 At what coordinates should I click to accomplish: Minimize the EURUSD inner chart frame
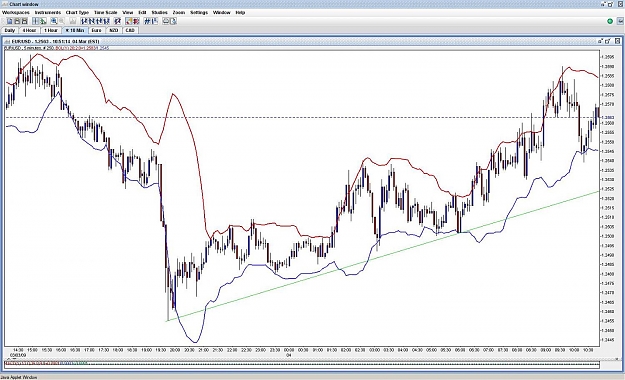coord(600,41)
